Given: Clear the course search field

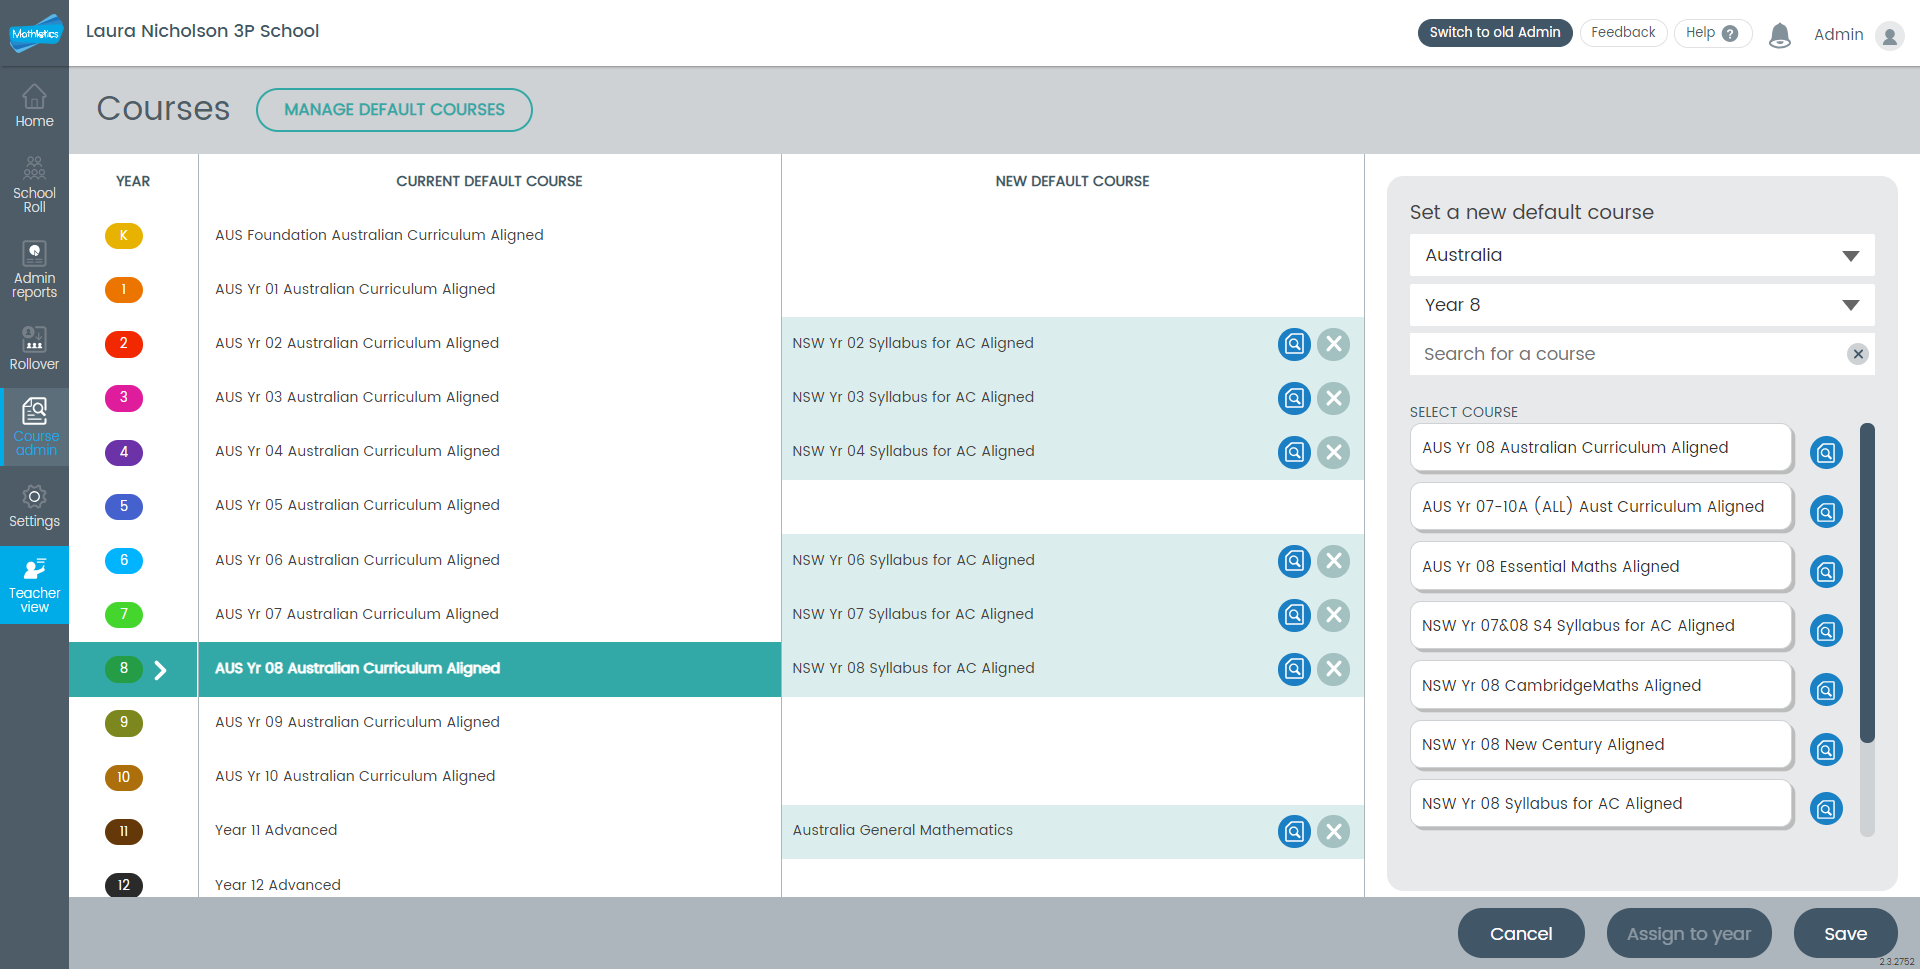Looking at the screenshot, I should pyautogui.click(x=1858, y=354).
